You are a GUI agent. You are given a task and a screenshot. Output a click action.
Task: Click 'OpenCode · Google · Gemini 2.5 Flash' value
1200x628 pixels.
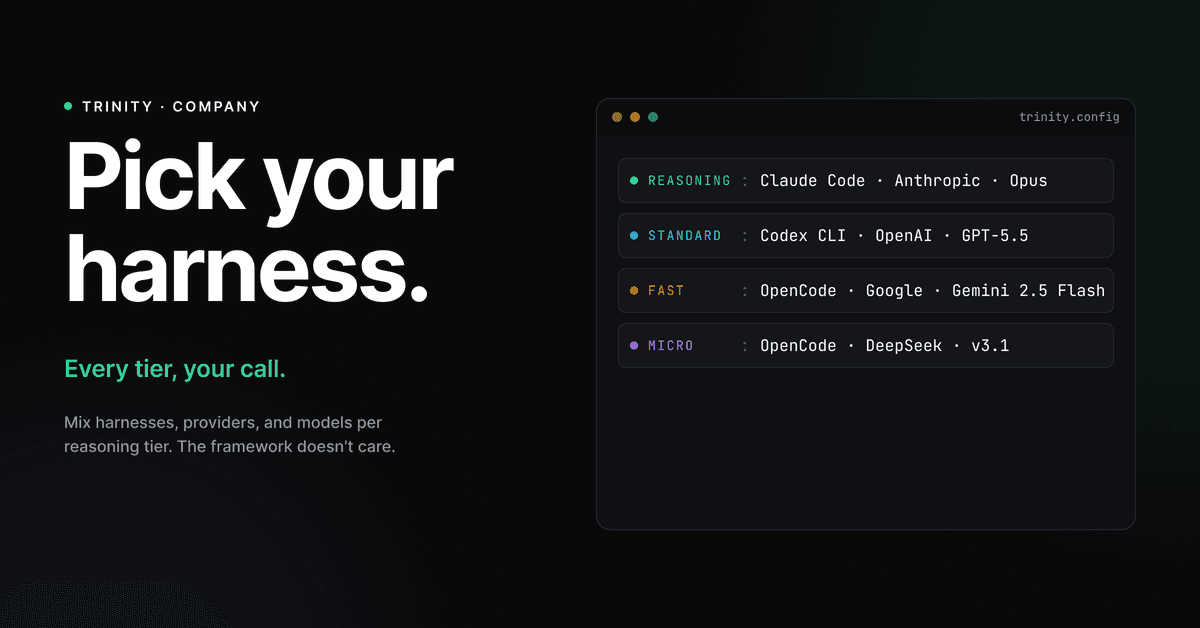click(x=932, y=291)
